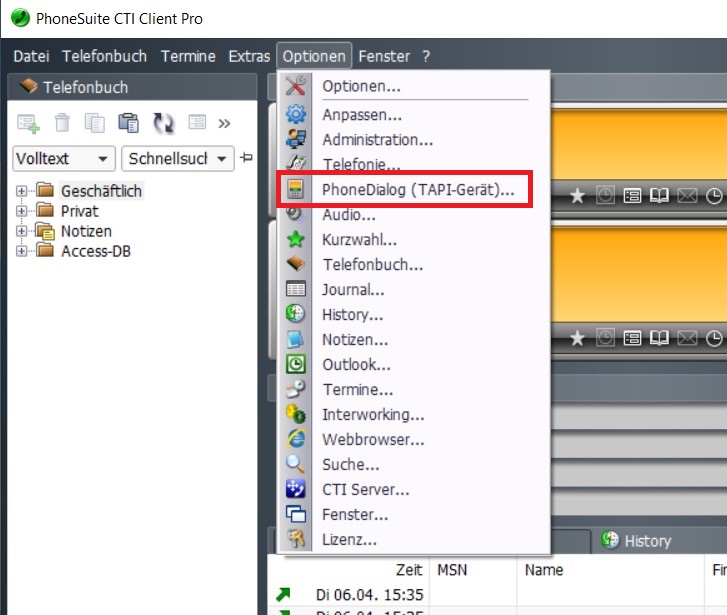Click the Administration user-computer icon
This screenshot has height=615, width=727.
click(295, 139)
